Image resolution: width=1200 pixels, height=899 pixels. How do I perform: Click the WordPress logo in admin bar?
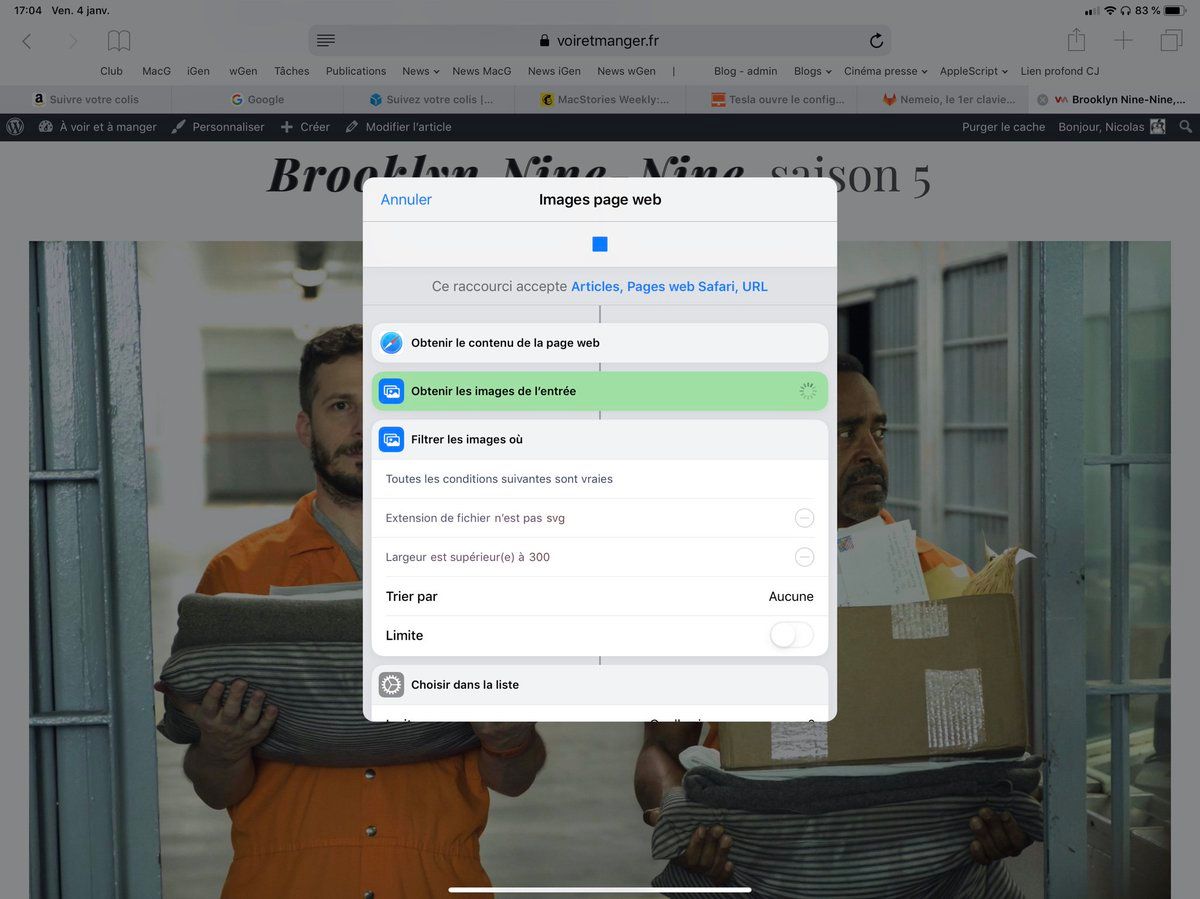pyautogui.click(x=15, y=127)
